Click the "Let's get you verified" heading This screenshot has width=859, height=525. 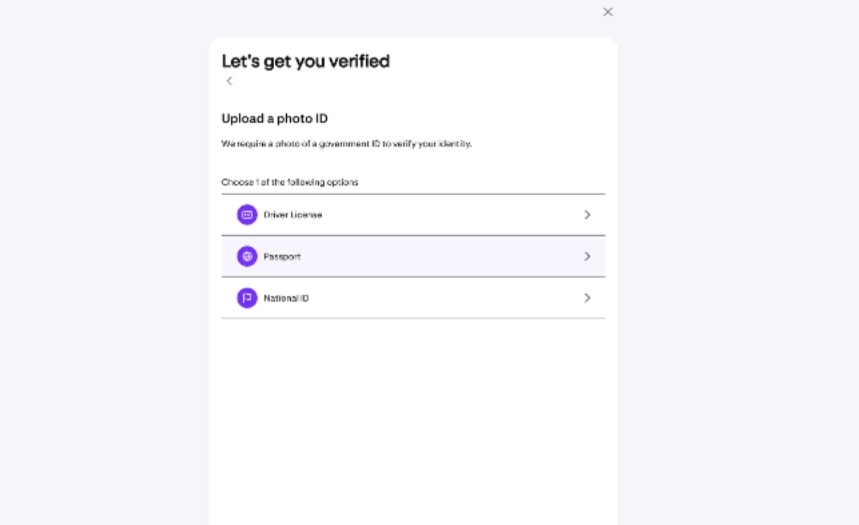point(306,61)
